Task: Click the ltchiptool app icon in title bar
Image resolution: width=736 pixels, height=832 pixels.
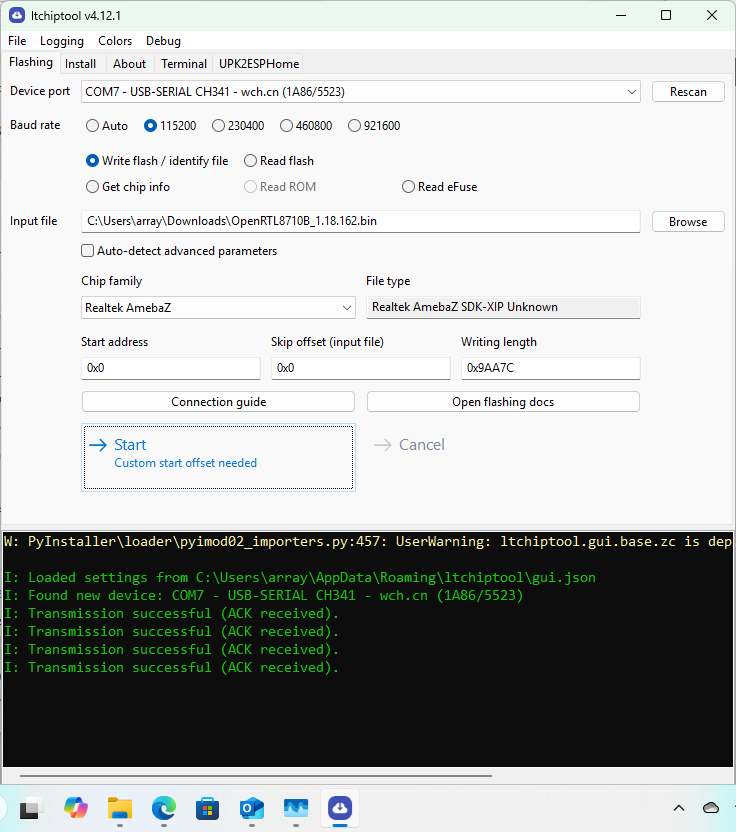Action: [17, 15]
